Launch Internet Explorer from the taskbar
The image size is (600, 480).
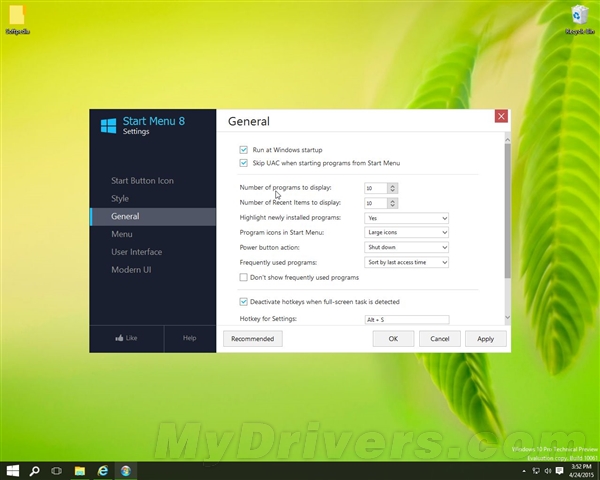coord(103,471)
